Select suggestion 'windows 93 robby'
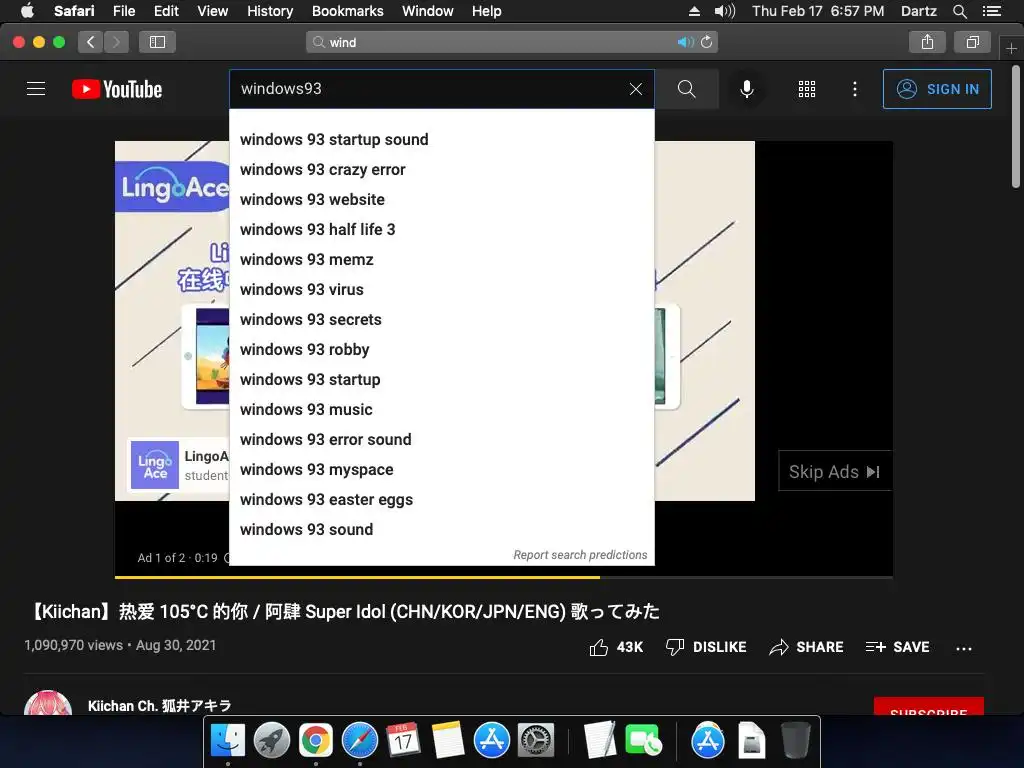Screen dimensions: 1024x768 [x=441, y=350]
